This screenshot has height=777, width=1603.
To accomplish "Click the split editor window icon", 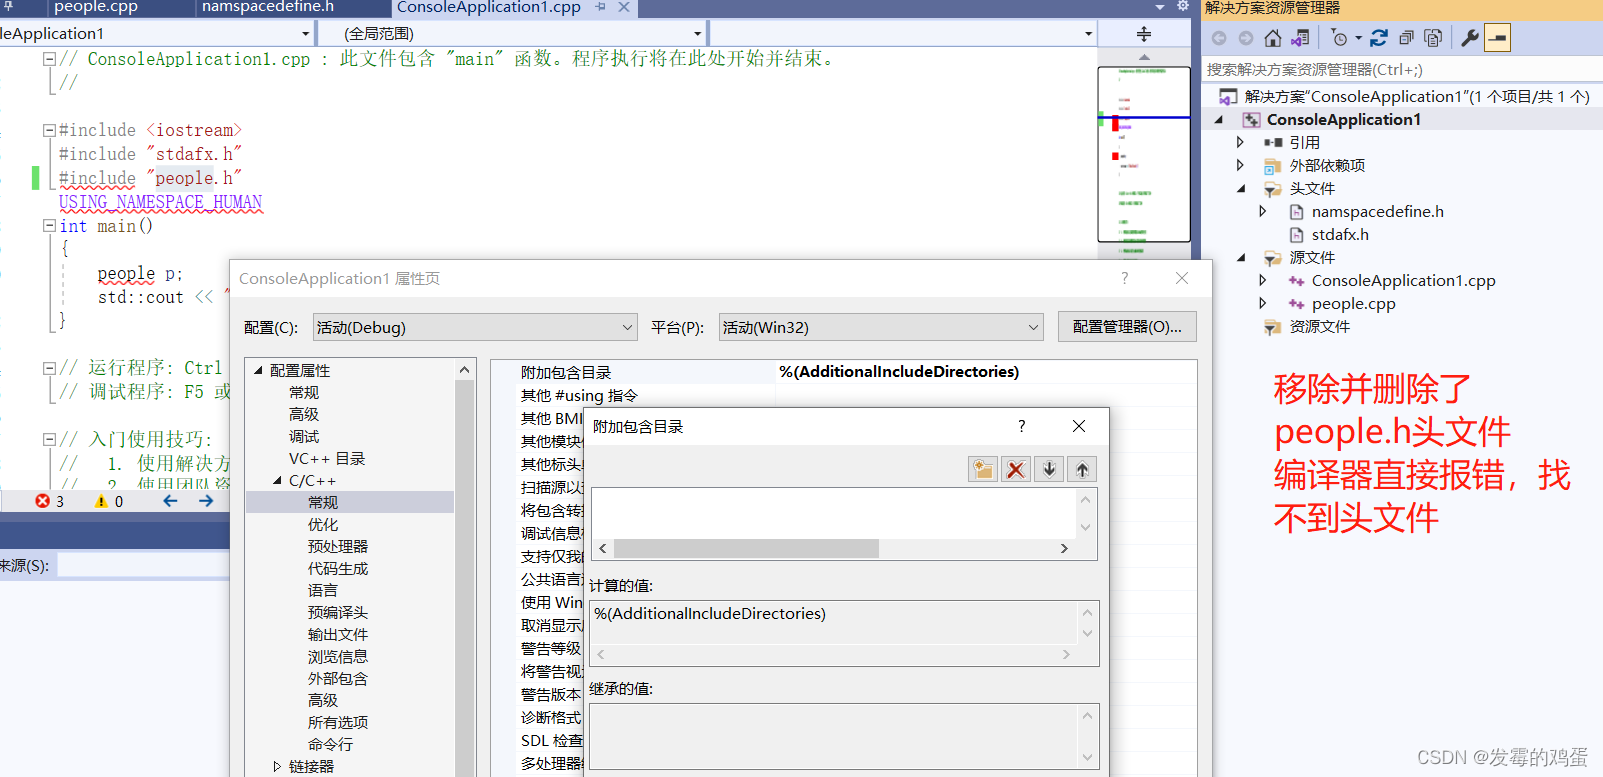I will coord(1144,34).
